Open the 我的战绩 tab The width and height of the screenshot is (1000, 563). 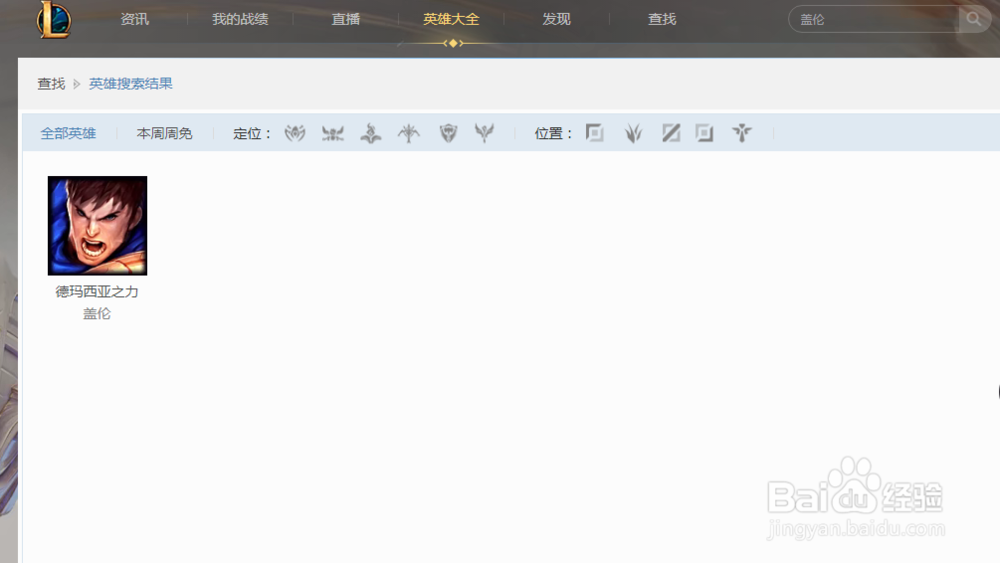(240, 19)
